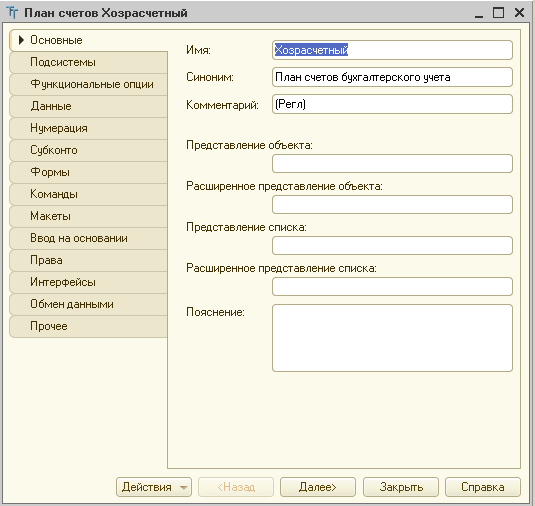Switch to the Субконто tab
535x506 pixels.
tap(88, 150)
